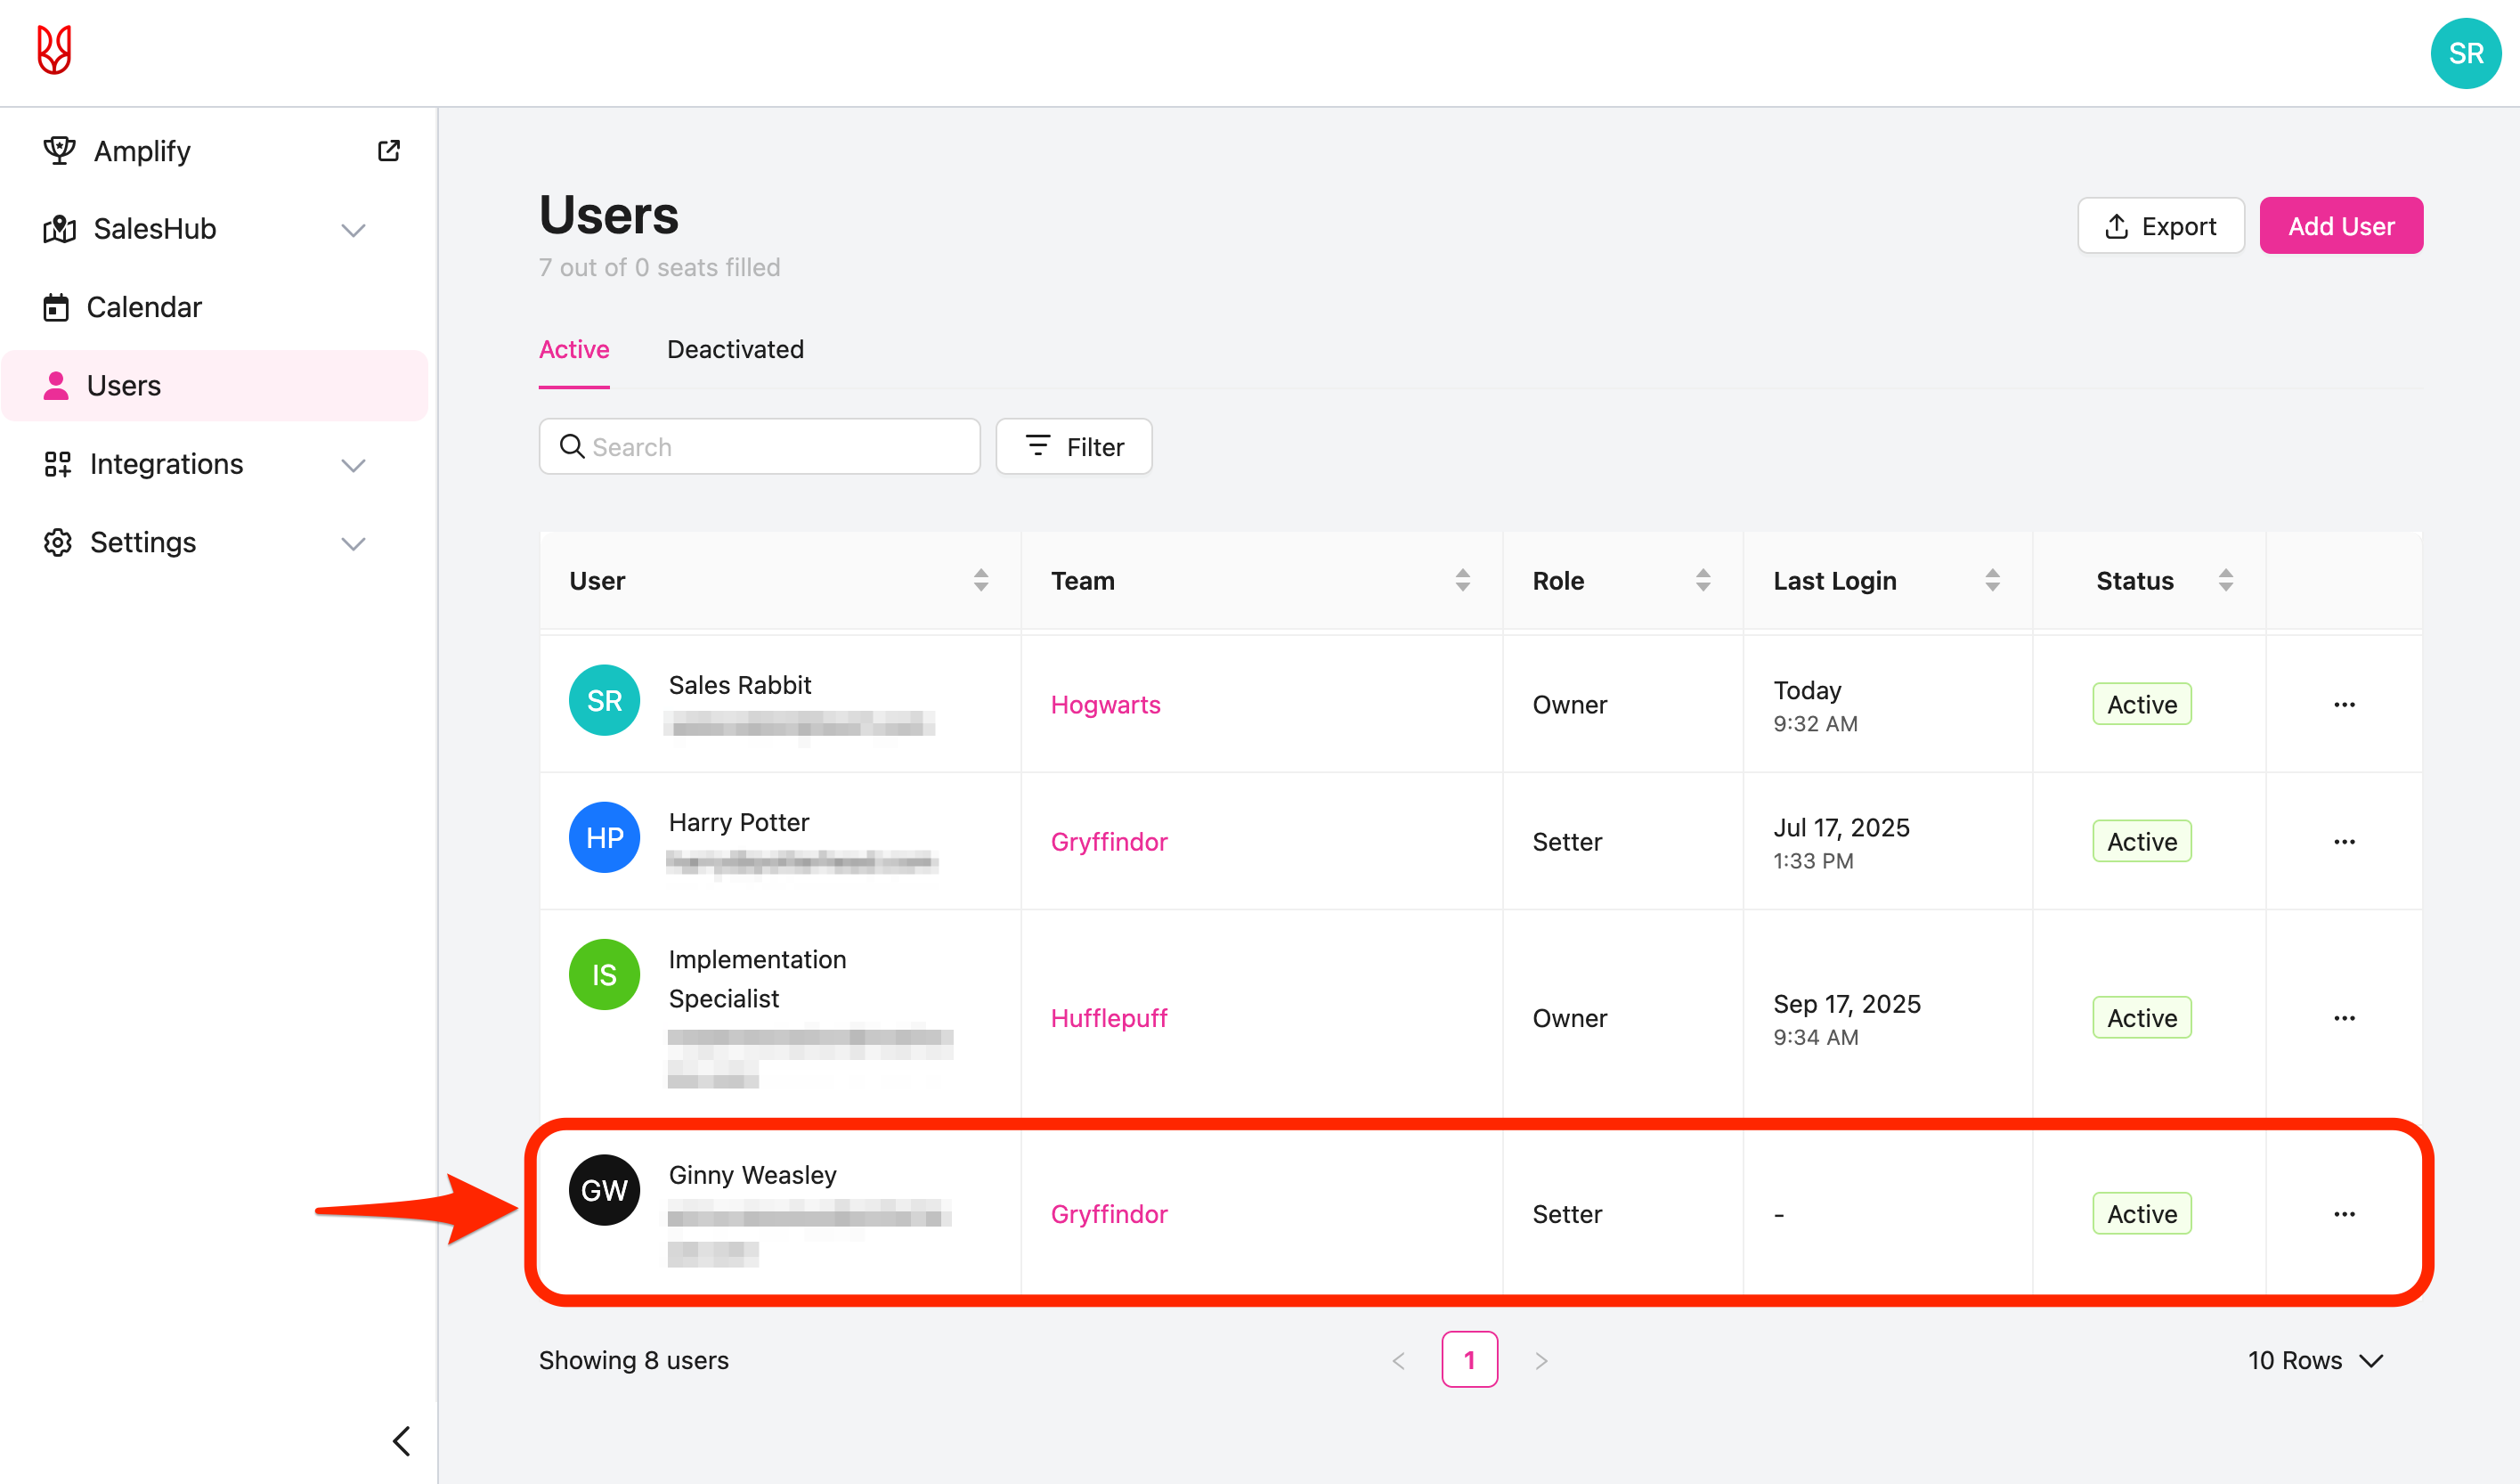The width and height of the screenshot is (2520, 1484).
Task: Open more options for Harry Potter
Action: [2344, 842]
